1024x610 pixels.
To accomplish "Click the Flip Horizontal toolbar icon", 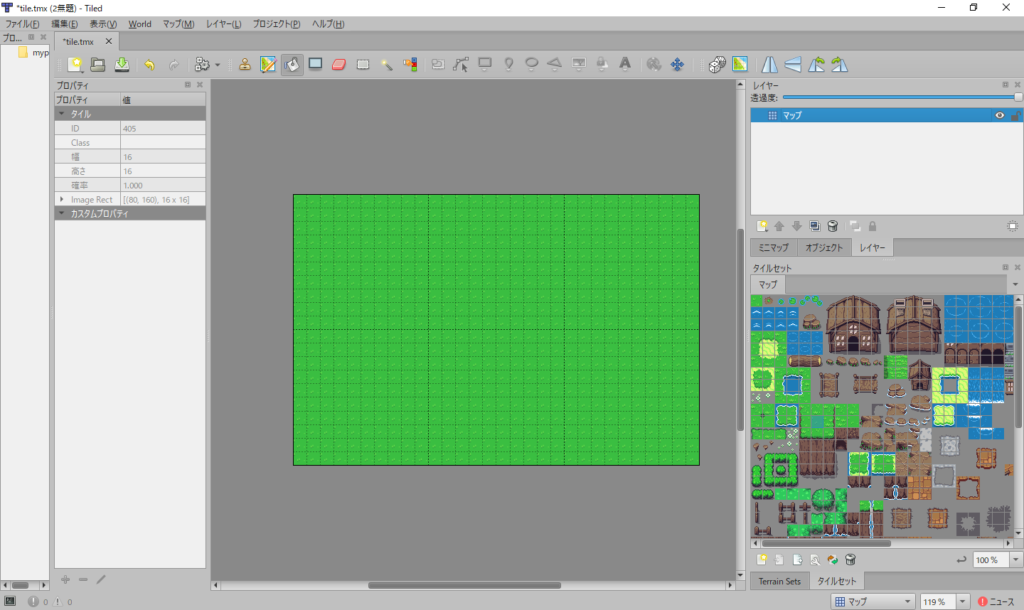I will click(769, 64).
